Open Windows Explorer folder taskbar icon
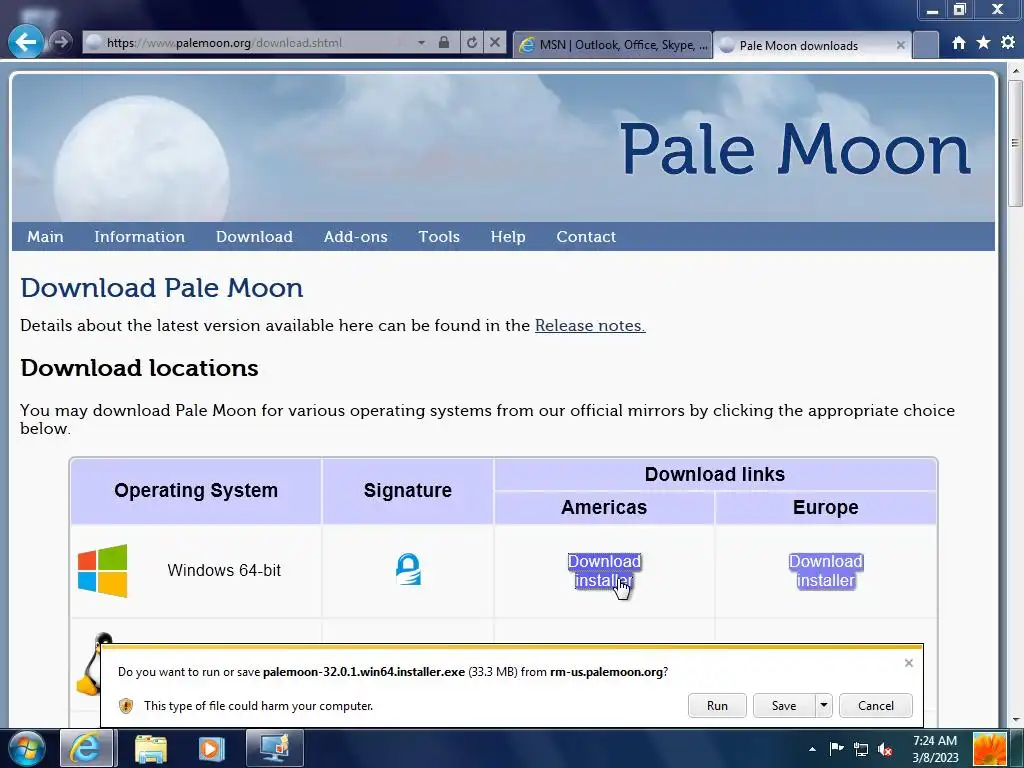 pyautogui.click(x=151, y=748)
